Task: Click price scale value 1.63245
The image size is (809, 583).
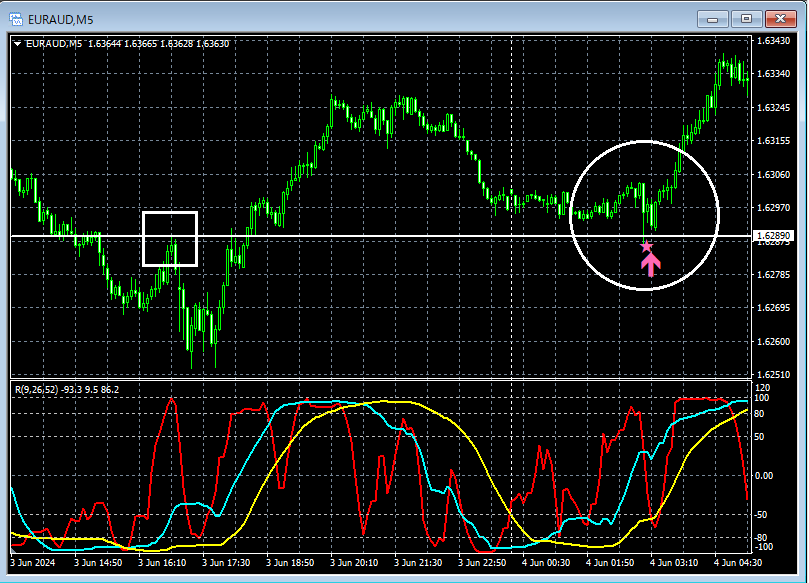Action: click(773, 107)
